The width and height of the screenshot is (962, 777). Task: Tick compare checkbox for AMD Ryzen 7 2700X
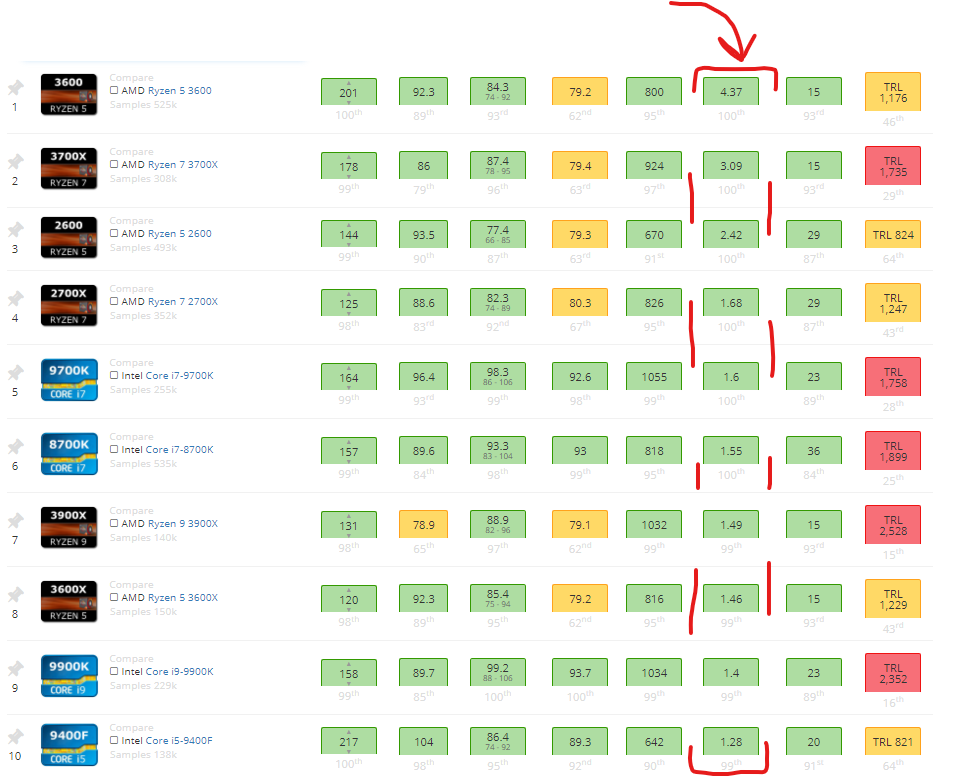(114, 301)
